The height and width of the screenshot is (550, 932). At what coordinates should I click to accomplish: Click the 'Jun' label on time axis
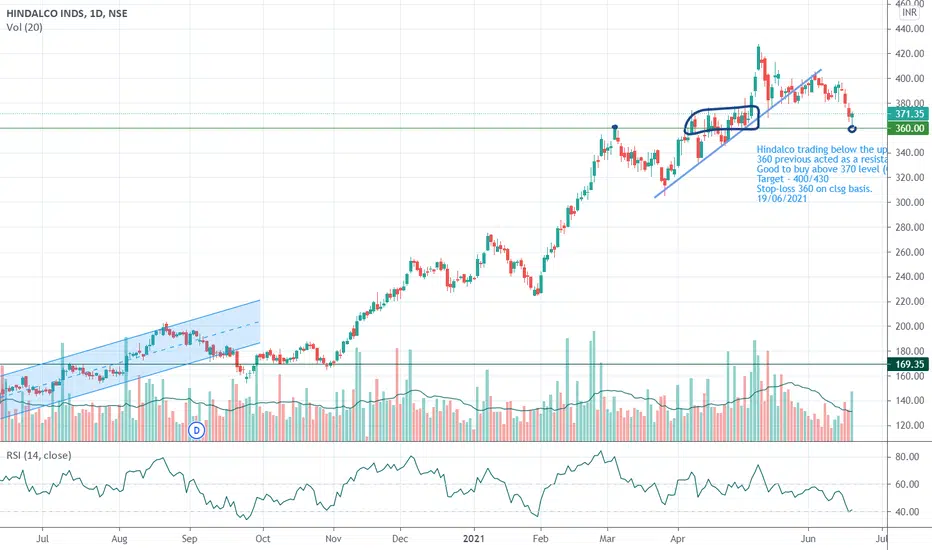[808, 539]
